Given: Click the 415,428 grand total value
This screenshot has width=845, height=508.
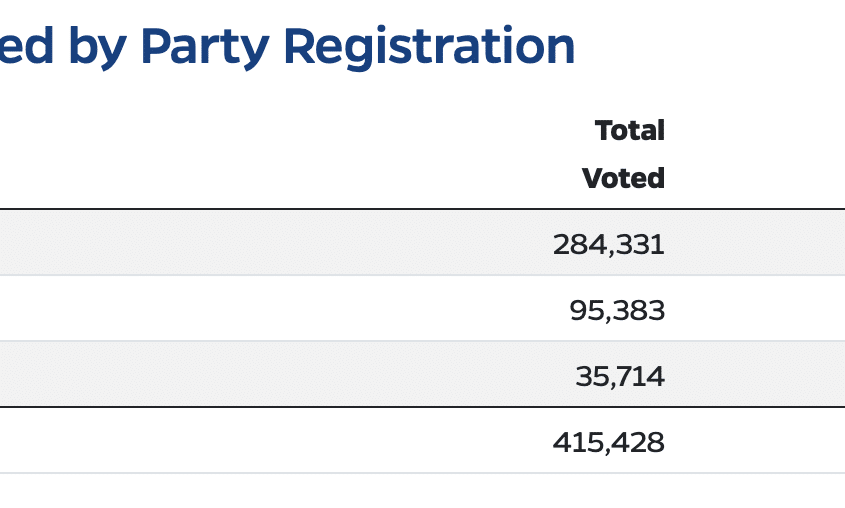Looking at the screenshot, I should (608, 442).
